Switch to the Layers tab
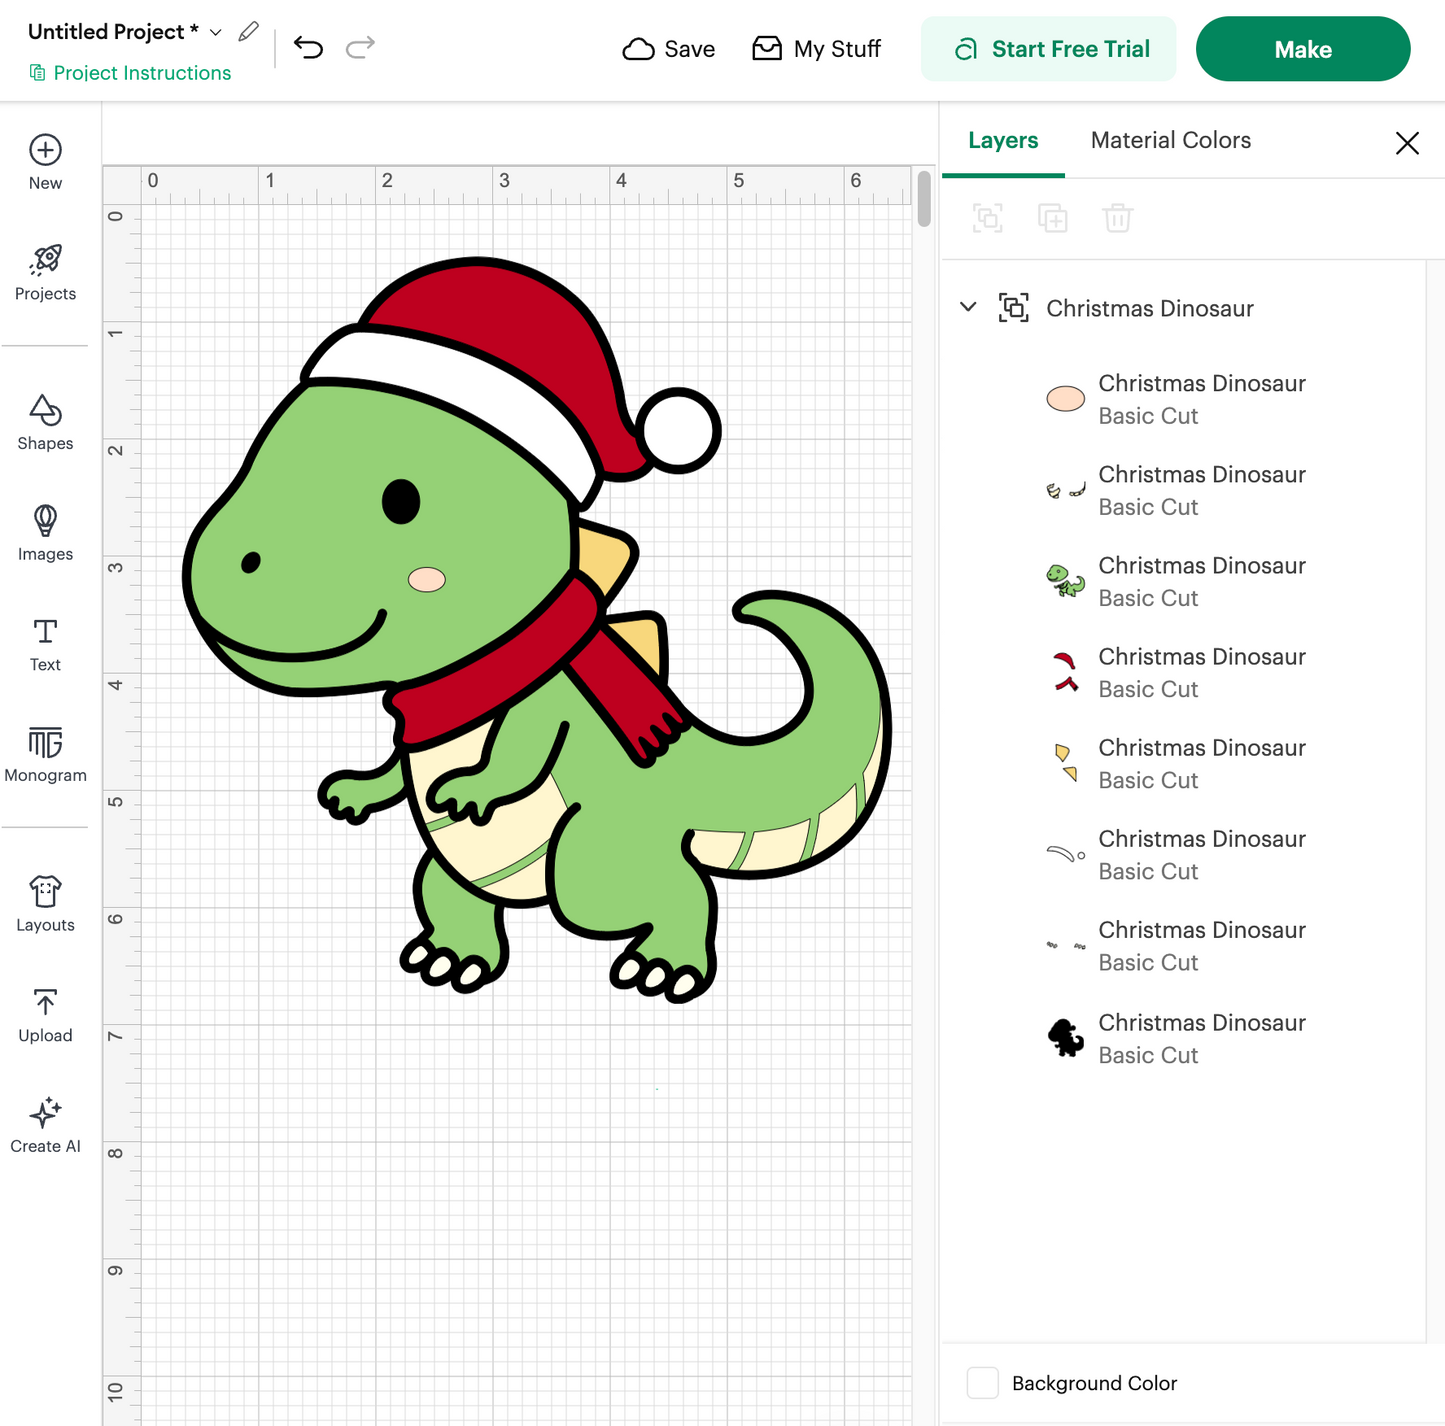 click(x=1003, y=140)
